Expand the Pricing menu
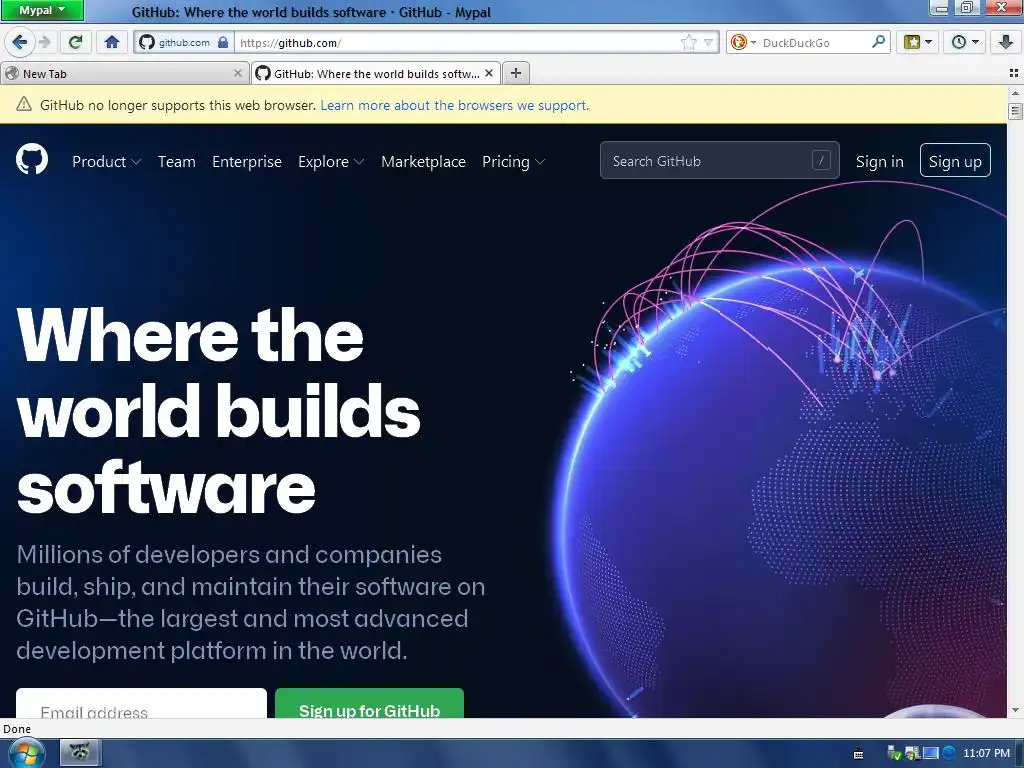The image size is (1024, 768). (x=513, y=161)
